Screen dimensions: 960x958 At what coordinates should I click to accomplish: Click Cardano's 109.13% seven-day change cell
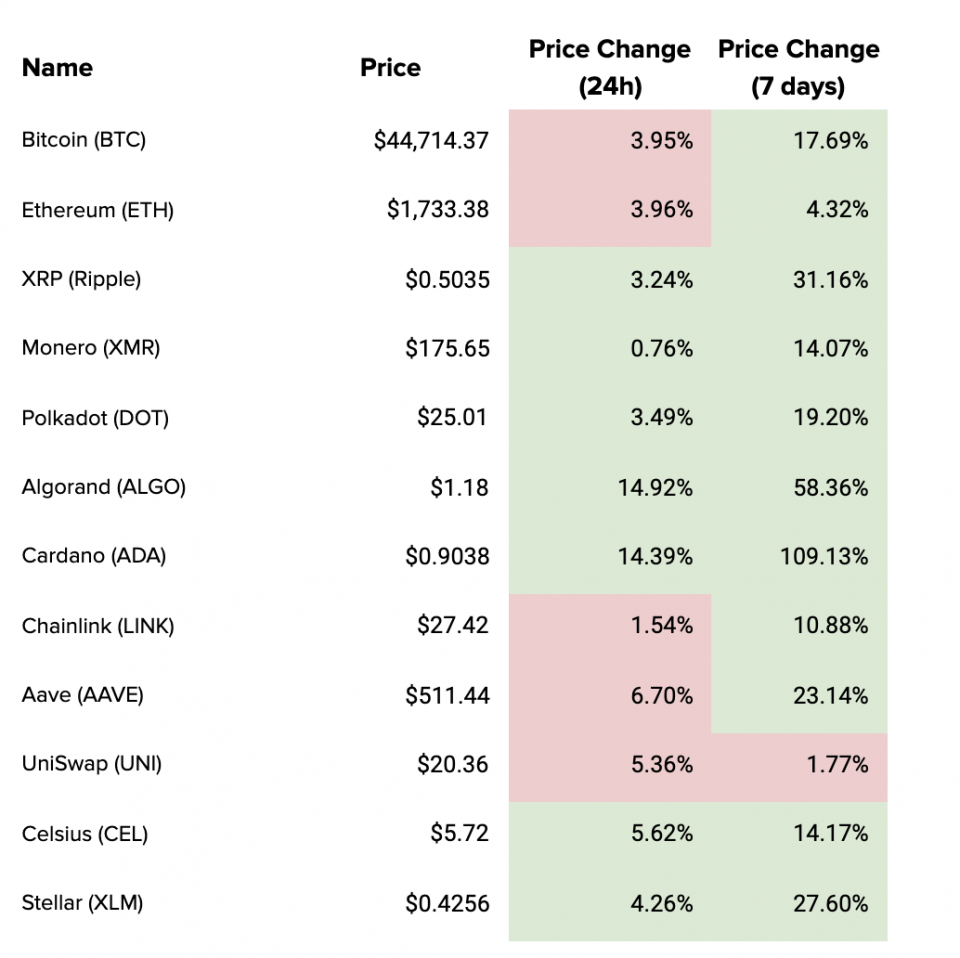[824, 557]
